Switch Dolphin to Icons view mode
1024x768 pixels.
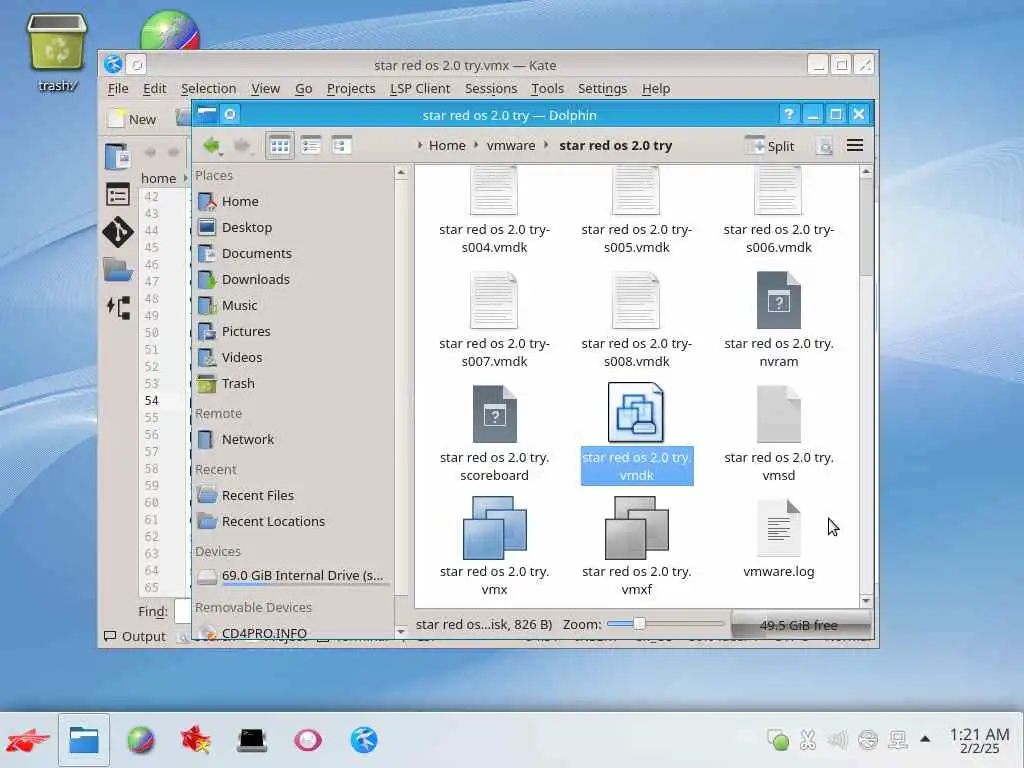pos(280,145)
